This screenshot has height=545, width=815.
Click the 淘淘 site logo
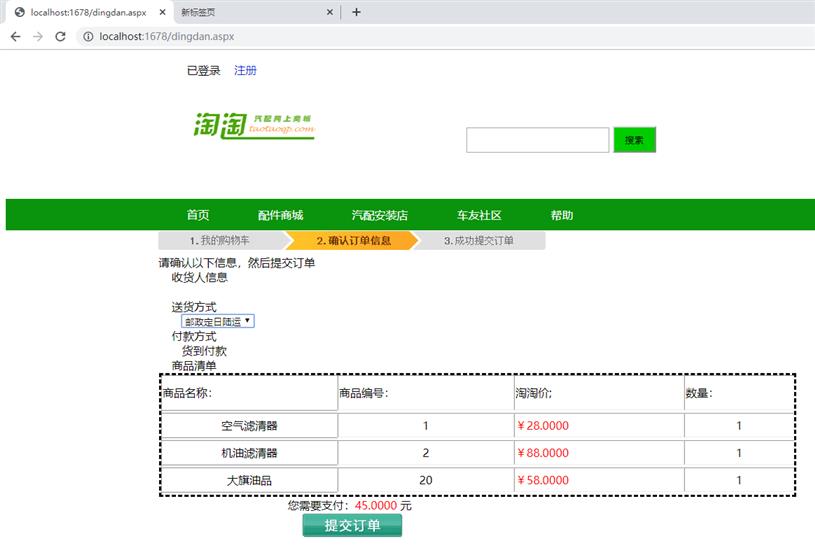[254, 125]
